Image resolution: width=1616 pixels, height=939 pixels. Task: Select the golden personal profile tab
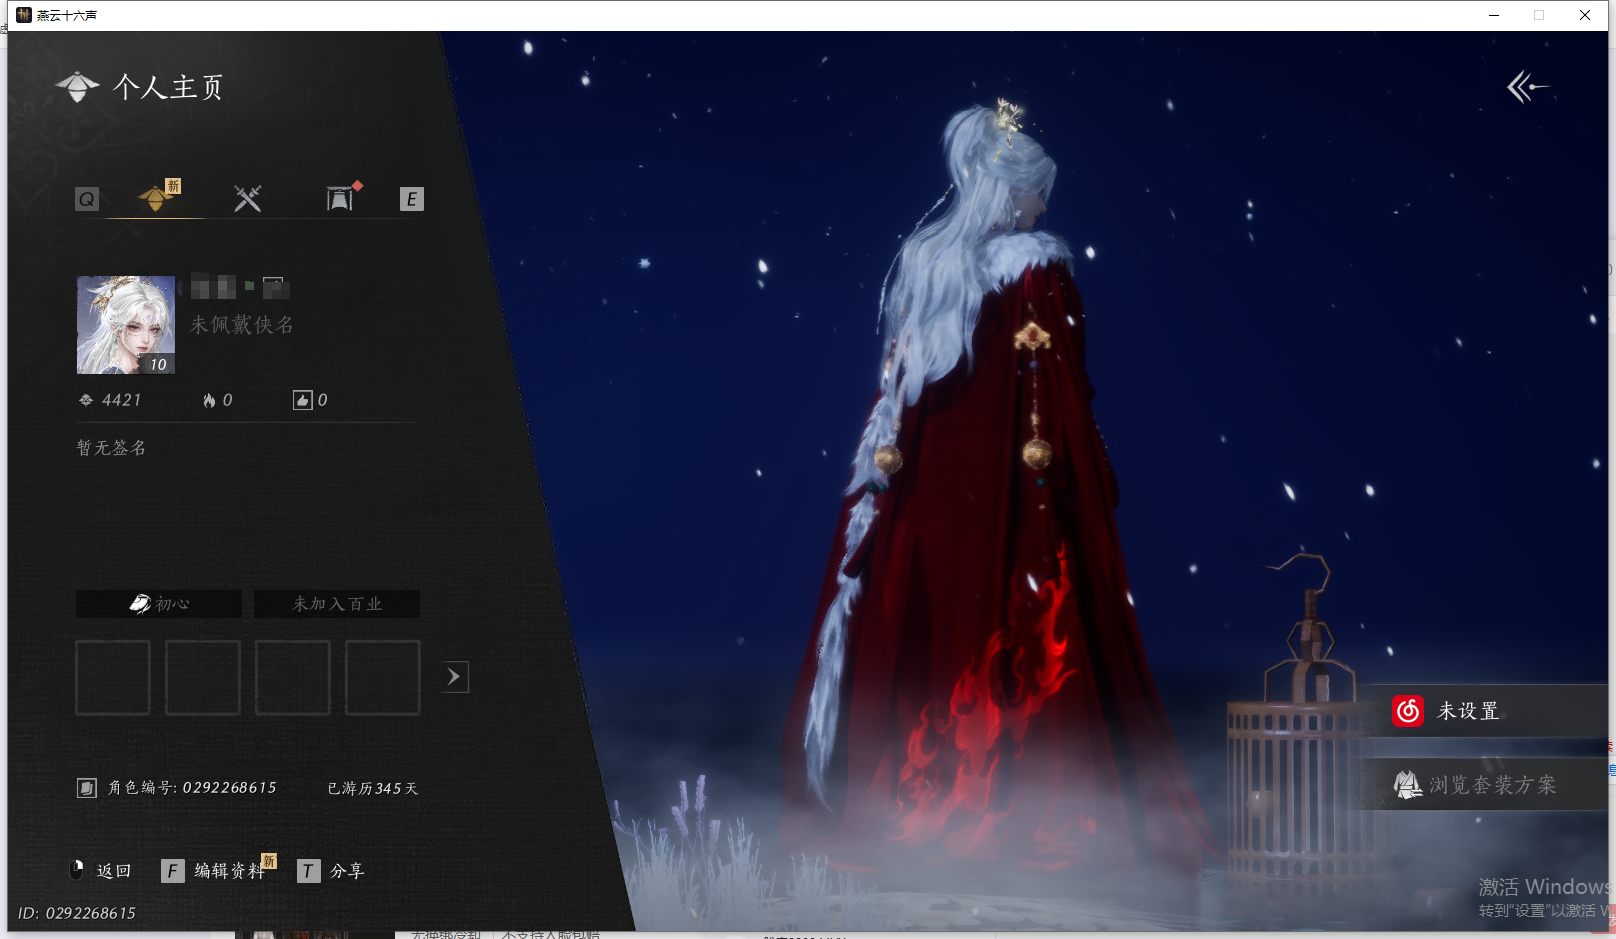pos(156,198)
